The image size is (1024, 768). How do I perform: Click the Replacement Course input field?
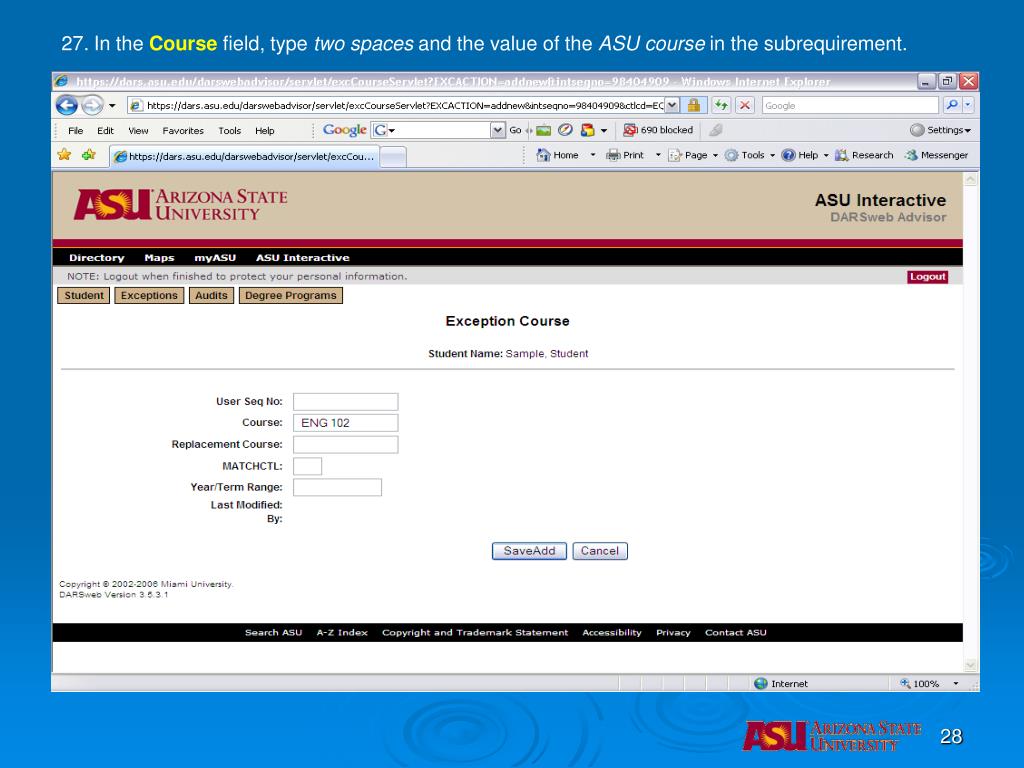(x=345, y=445)
